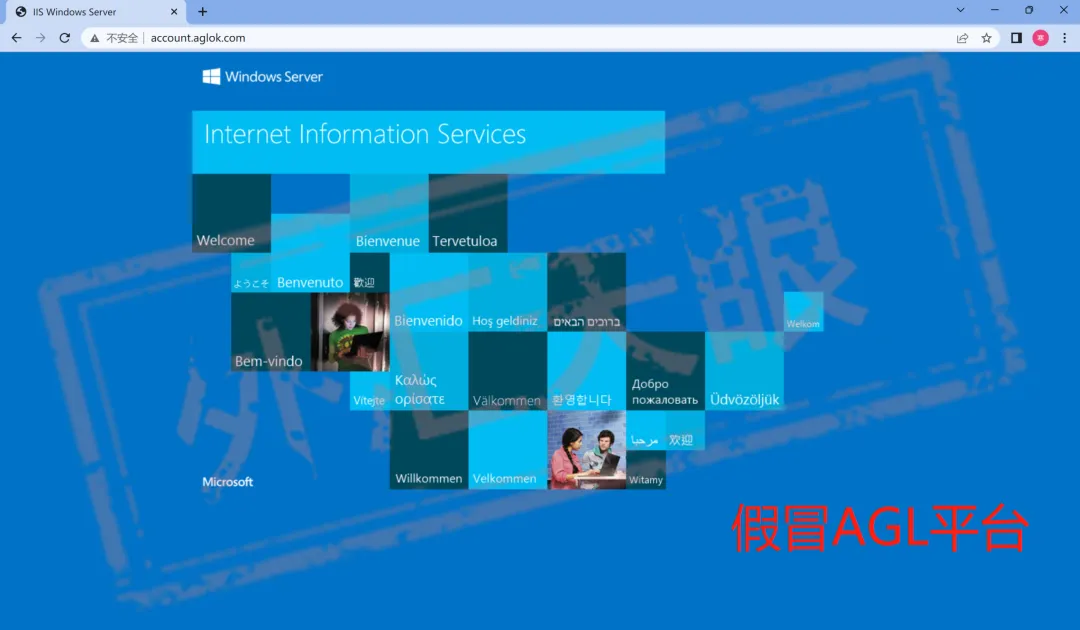Click the Velkommen tile
The image size is (1080, 630).
tap(508, 450)
